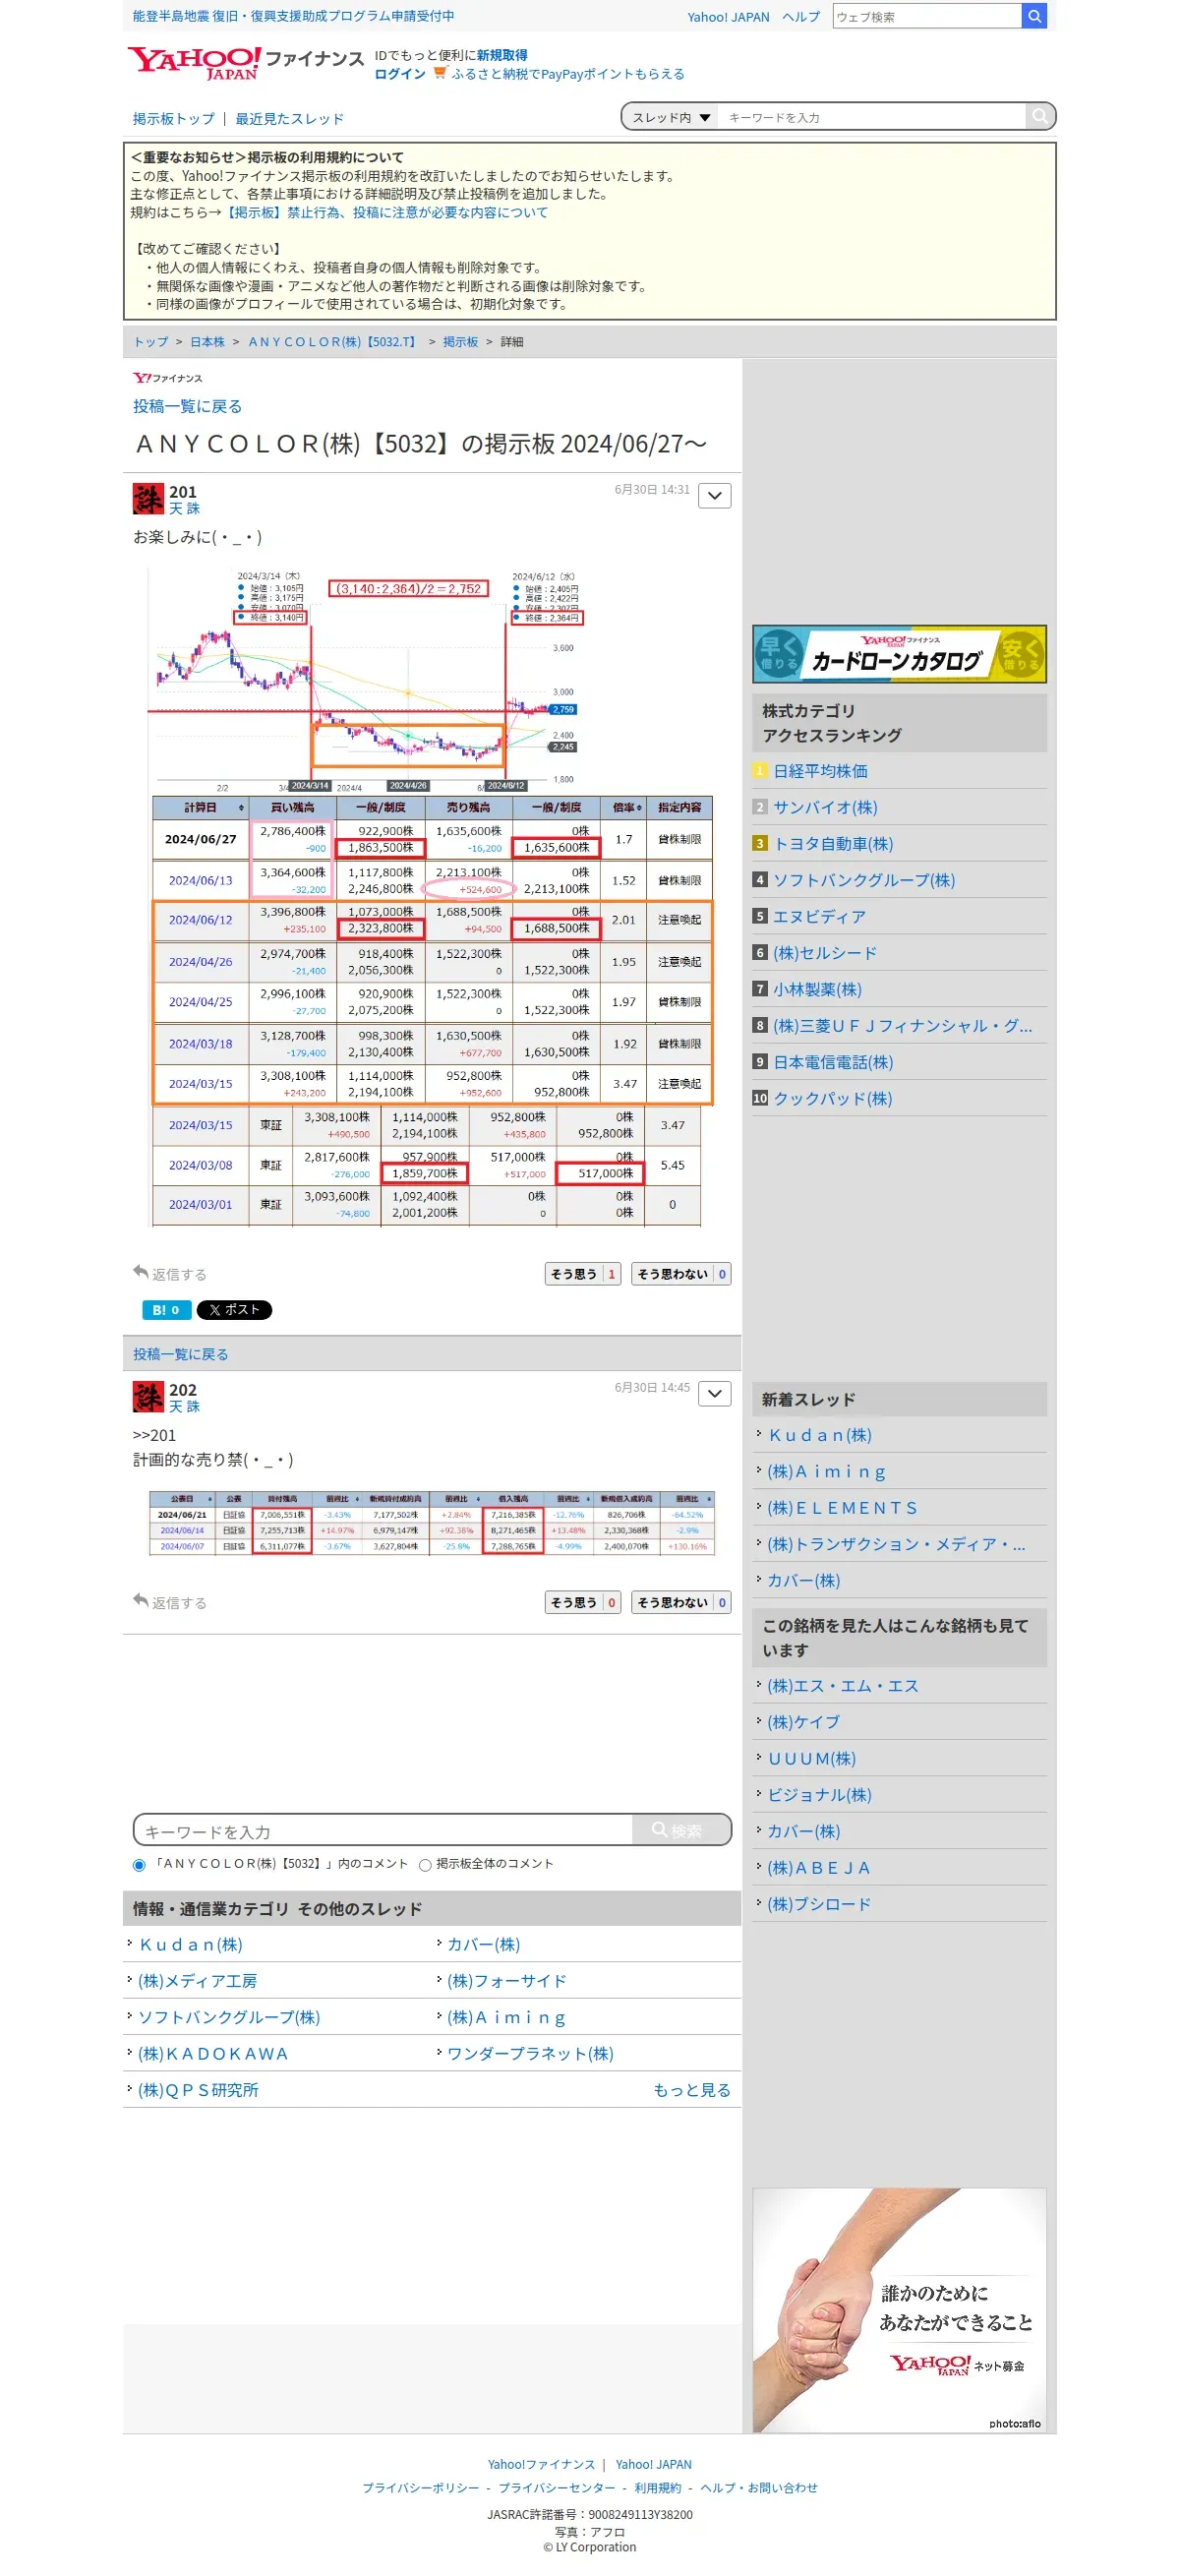Viewport: 1180px width, 2576px height.
Task: Click もっと見る link in other threads
Action: coord(692,2090)
